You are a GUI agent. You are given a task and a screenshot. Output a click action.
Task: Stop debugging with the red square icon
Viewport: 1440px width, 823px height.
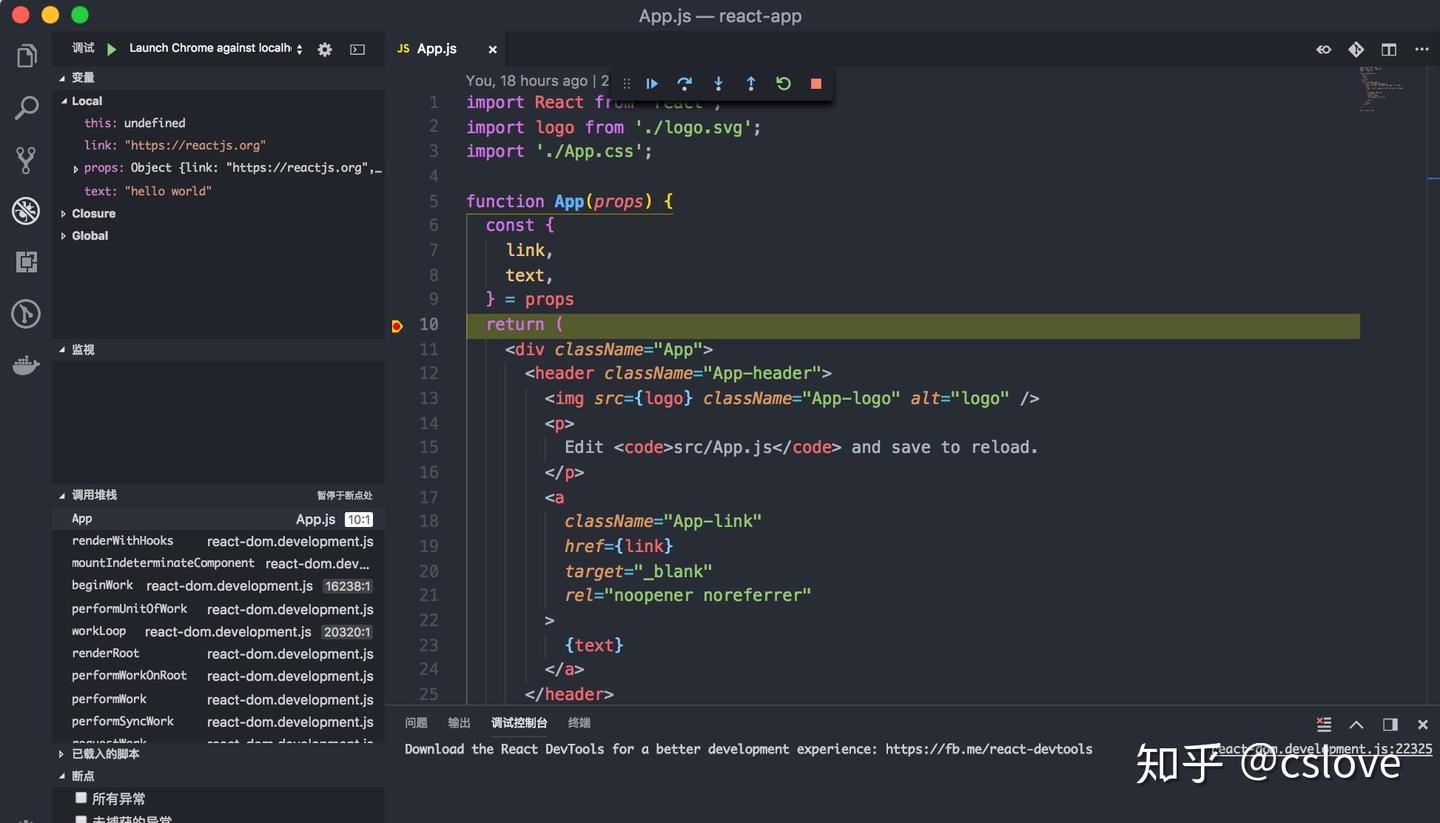coord(816,84)
